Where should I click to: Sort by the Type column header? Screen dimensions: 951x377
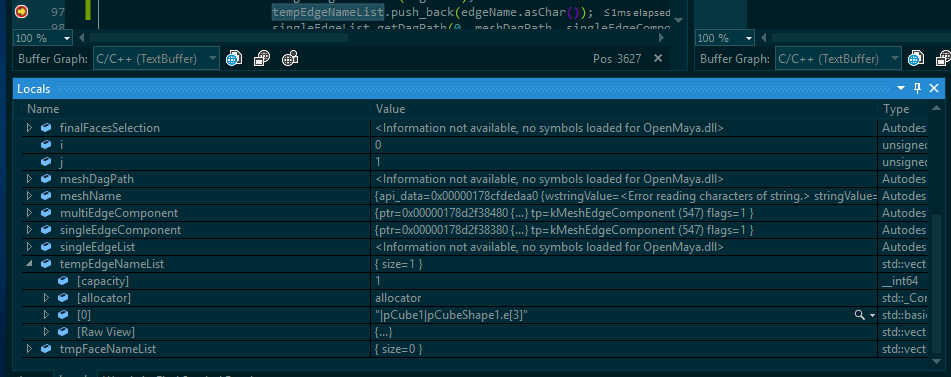click(902, 109)
